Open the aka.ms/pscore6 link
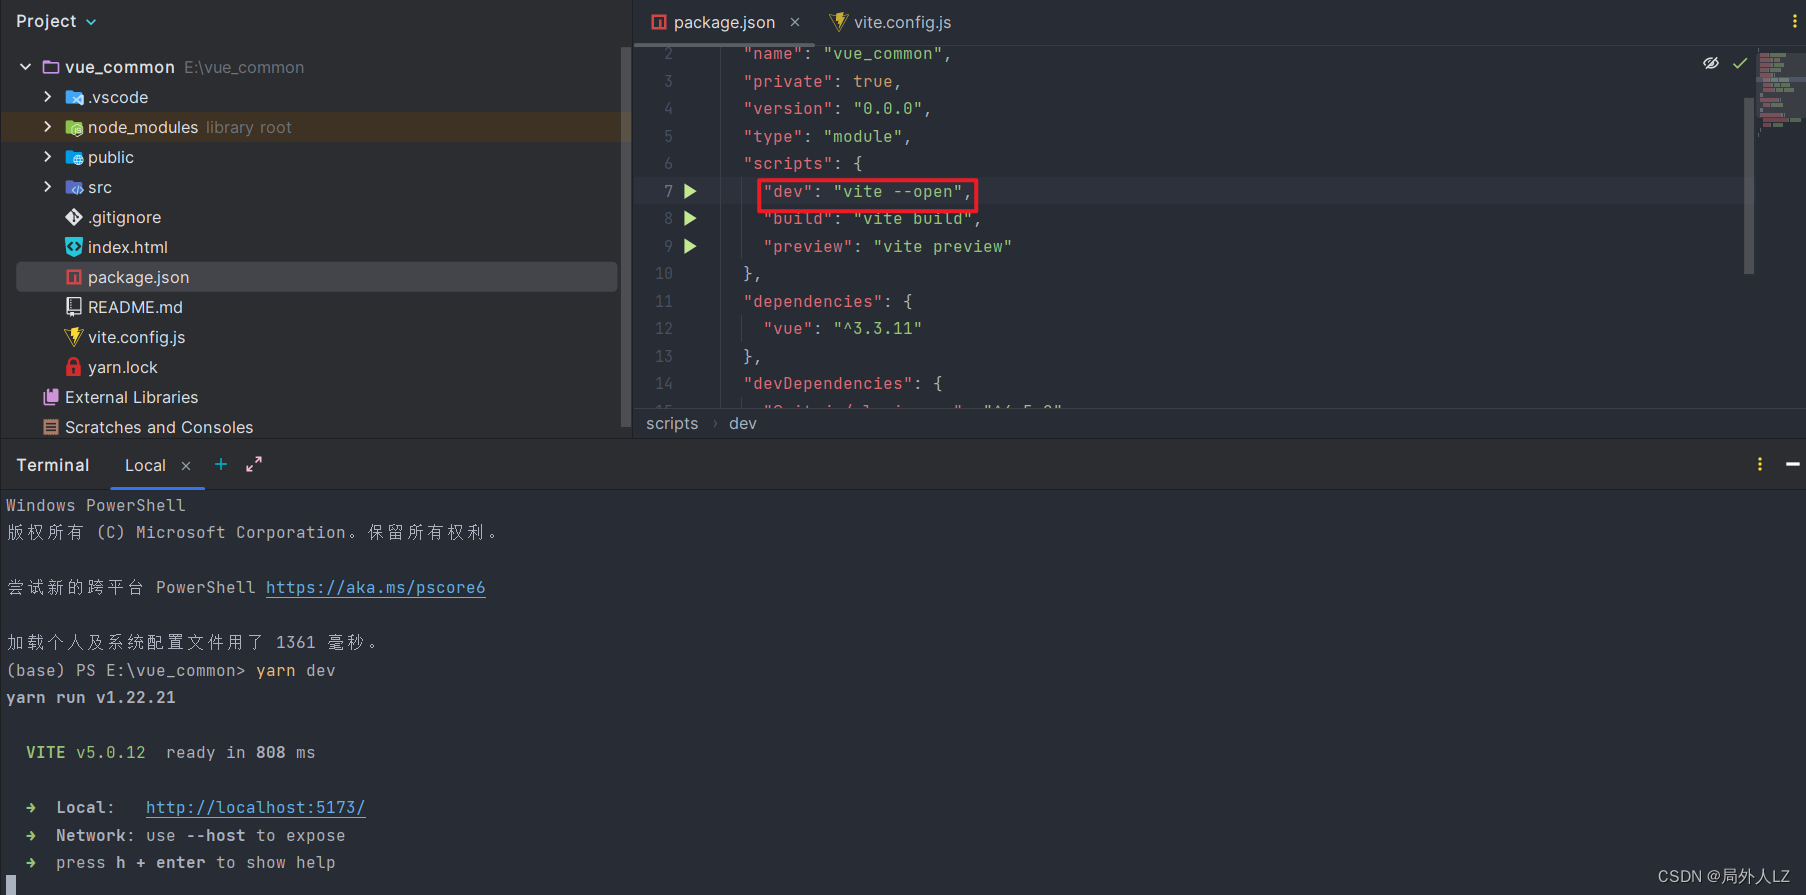The image size is (1806, 895). tap(376, 588)
